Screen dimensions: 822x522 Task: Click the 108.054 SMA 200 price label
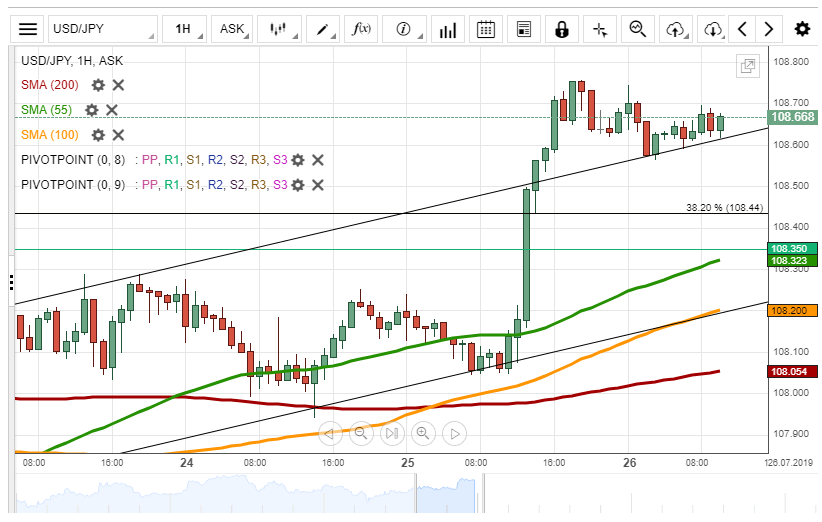(x=792, y=372)
